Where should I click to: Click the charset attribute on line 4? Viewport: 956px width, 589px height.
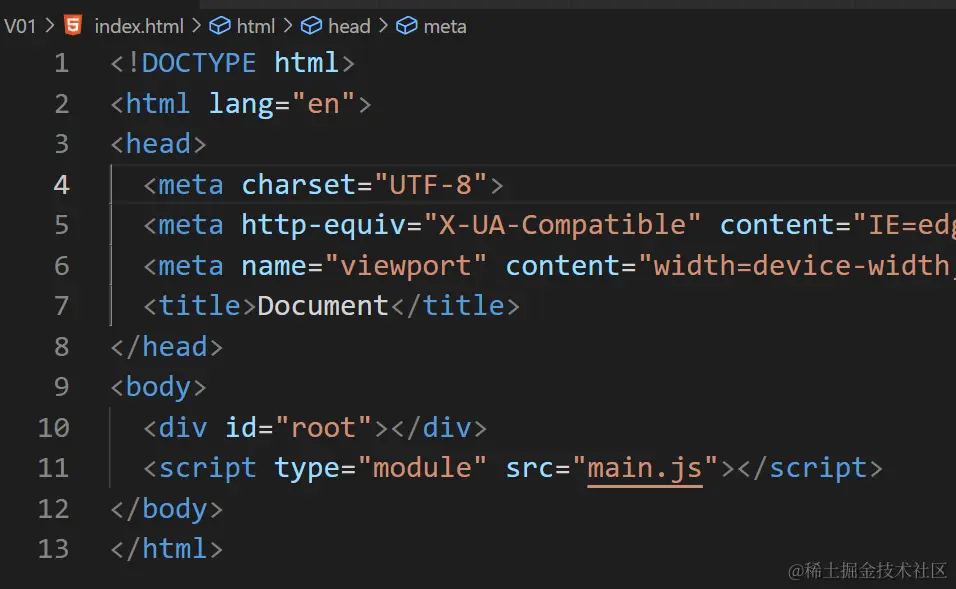pos(299,185)
